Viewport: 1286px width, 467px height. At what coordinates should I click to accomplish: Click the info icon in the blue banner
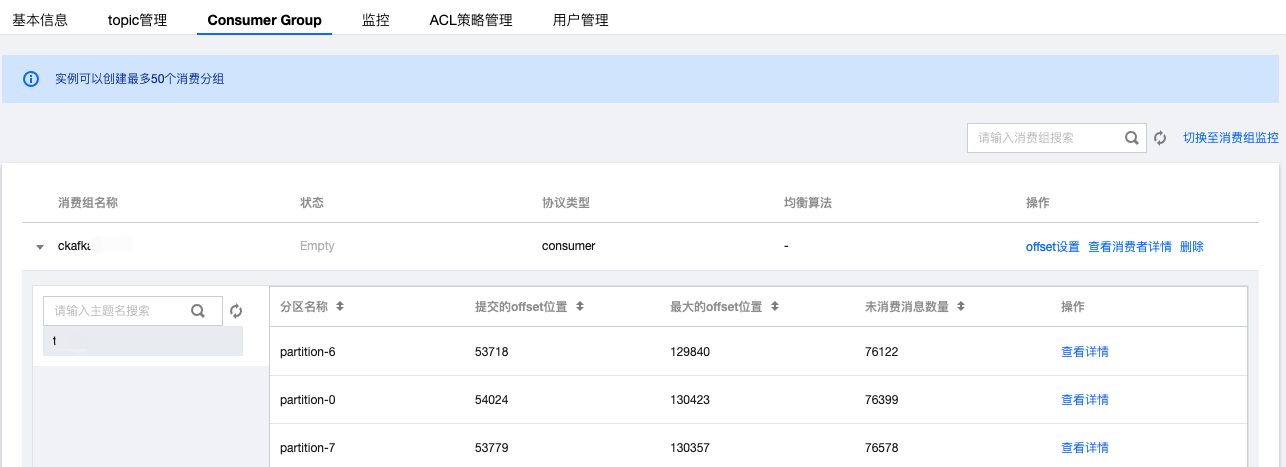pyautogui.click(x=31, y=78)
